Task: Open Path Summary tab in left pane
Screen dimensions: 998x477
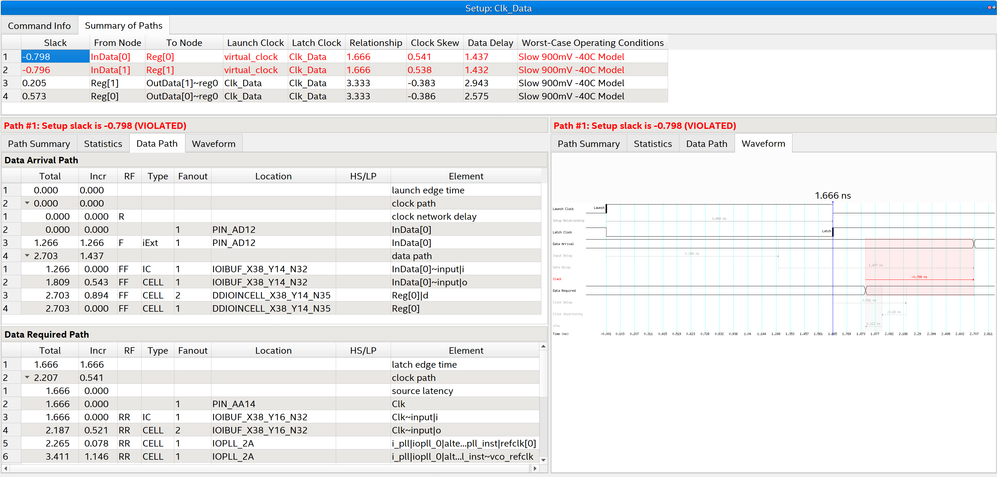Action: tap(38, 144)
